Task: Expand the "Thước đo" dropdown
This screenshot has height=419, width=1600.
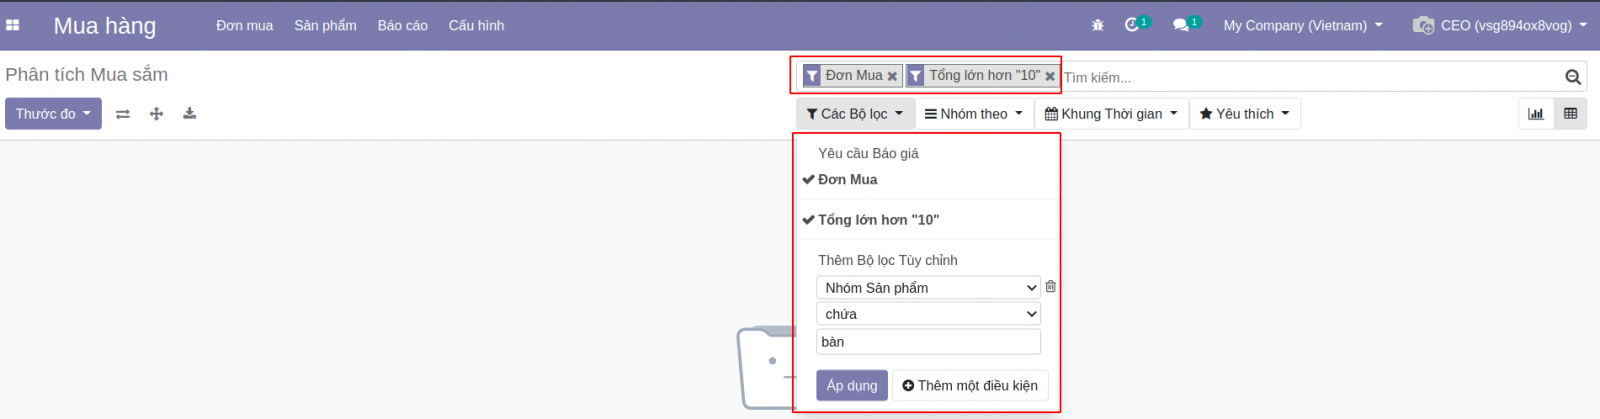Action: click(53, 114)
